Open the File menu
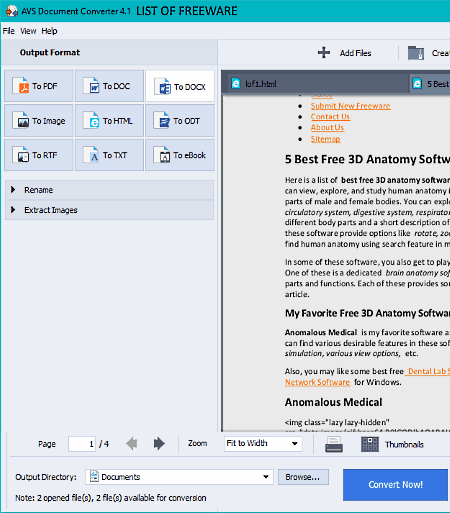Viewport: 450px width, 513px height. [9, 31]
